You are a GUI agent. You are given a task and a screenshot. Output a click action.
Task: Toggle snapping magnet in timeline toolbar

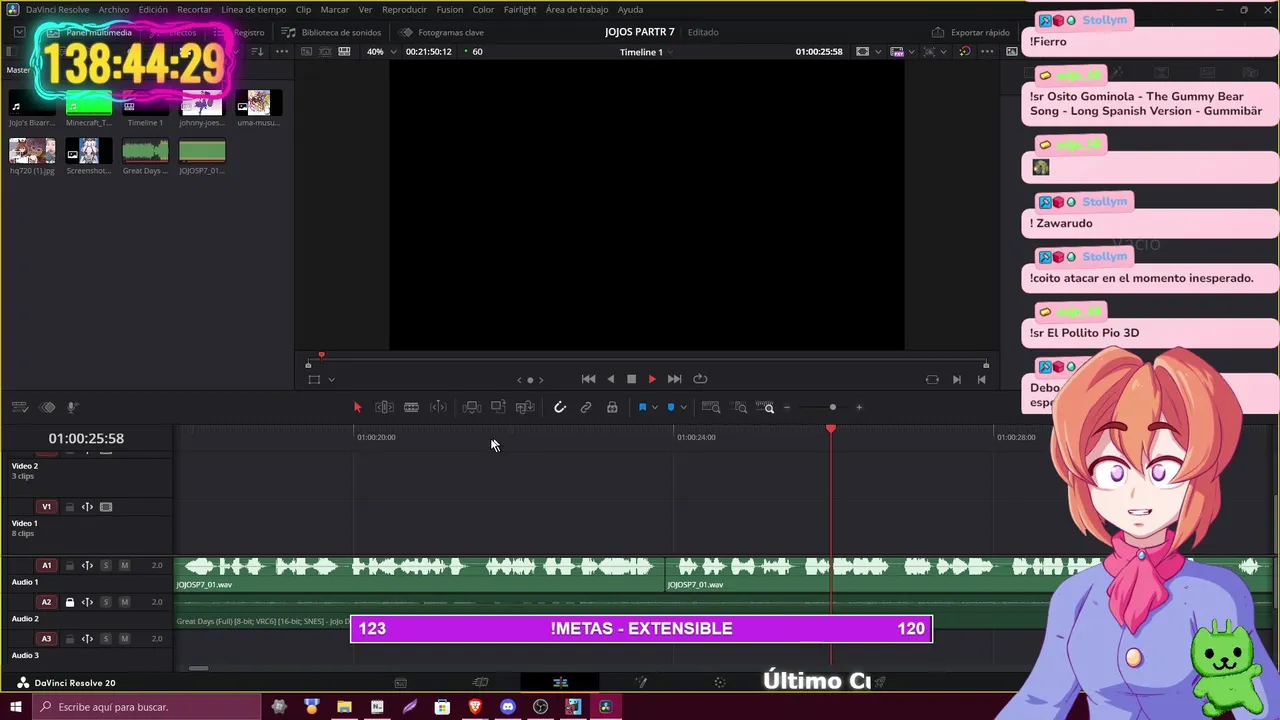pos(560,407)
